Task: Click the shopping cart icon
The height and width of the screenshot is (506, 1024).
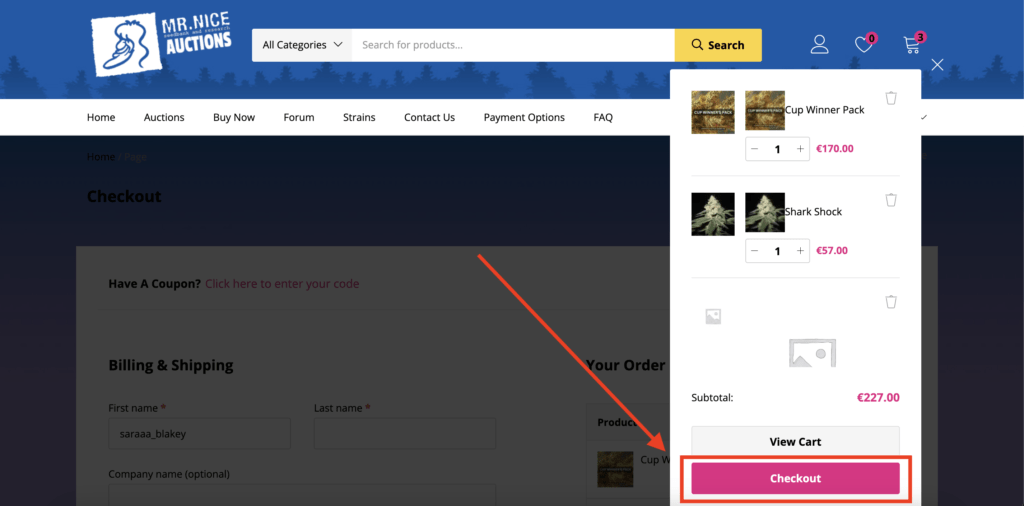Action: coord(912,44)
